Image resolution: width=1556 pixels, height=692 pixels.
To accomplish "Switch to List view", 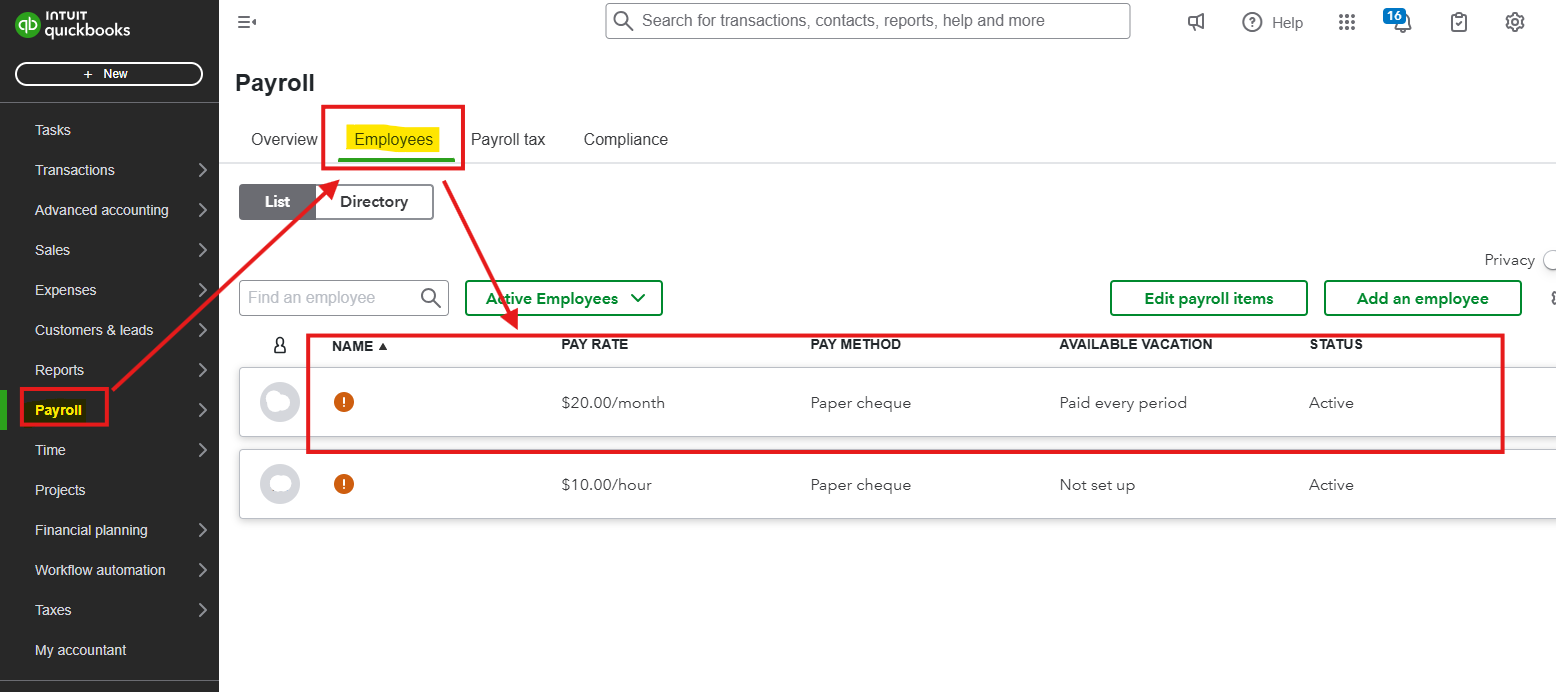I will (x=278, y=202).
